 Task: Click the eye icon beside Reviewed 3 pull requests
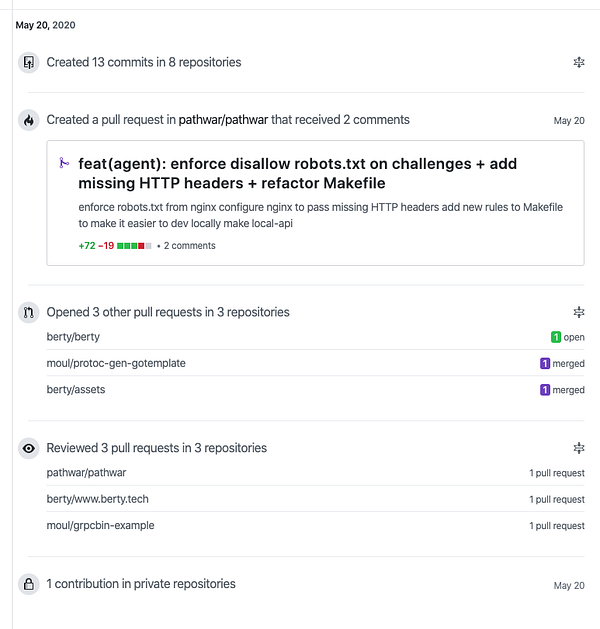point(29,449)
